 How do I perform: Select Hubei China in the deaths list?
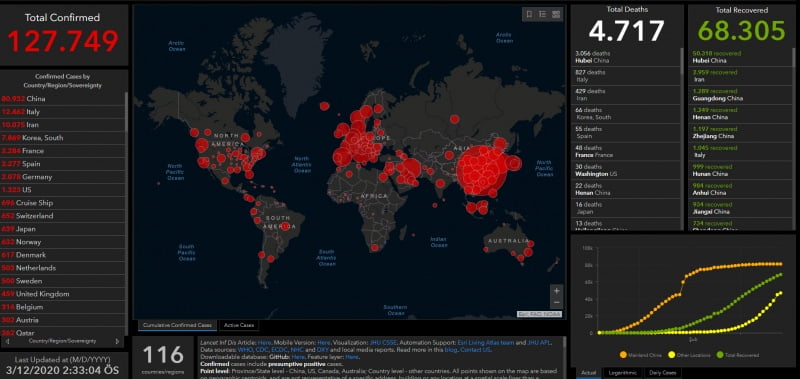pos(626,57)
